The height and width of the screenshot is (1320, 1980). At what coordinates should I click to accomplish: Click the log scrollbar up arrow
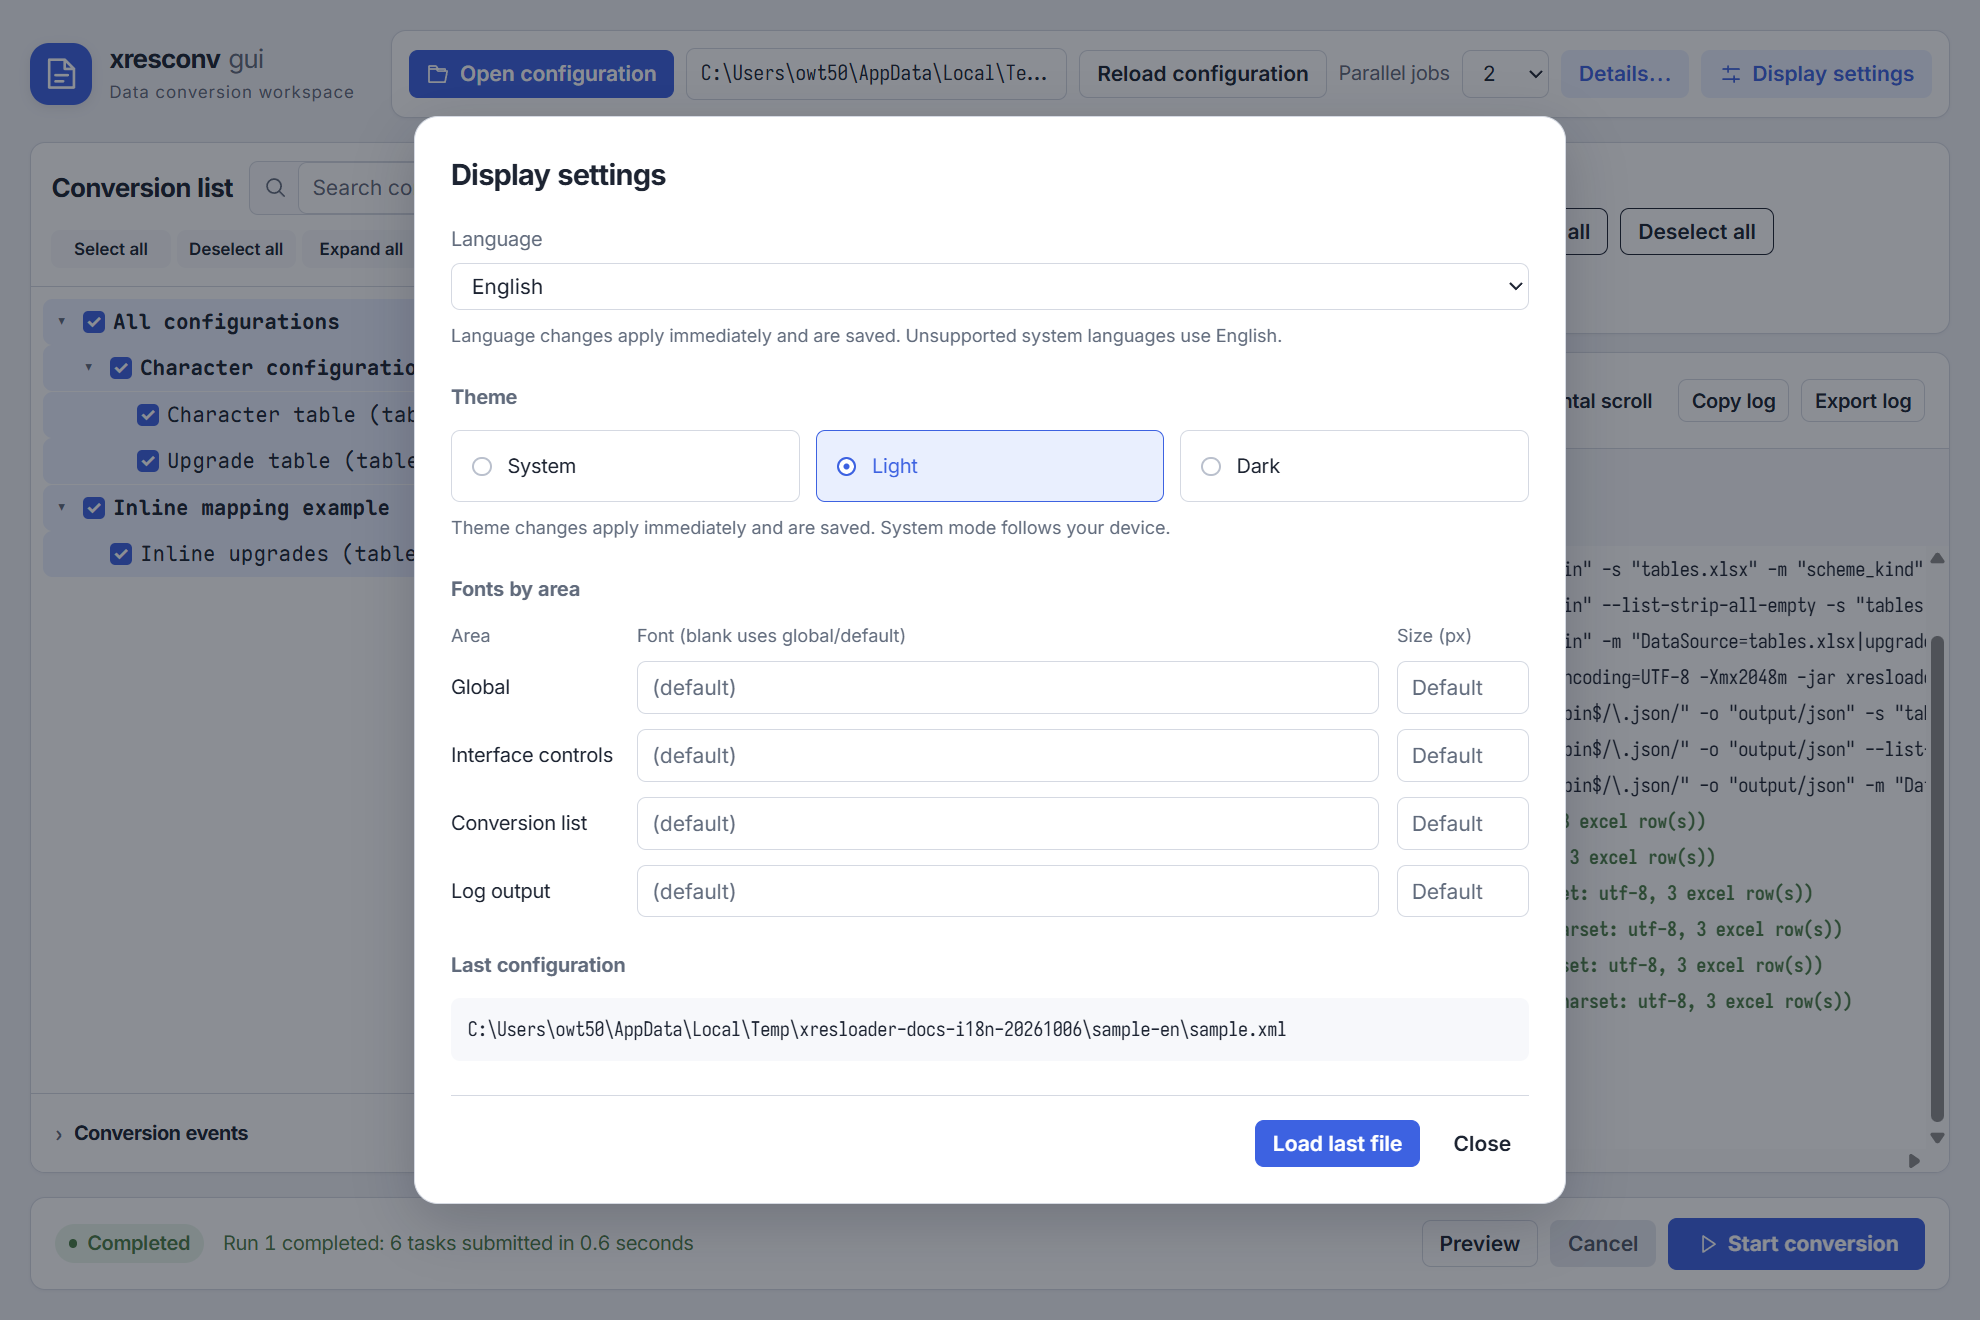1937,558
